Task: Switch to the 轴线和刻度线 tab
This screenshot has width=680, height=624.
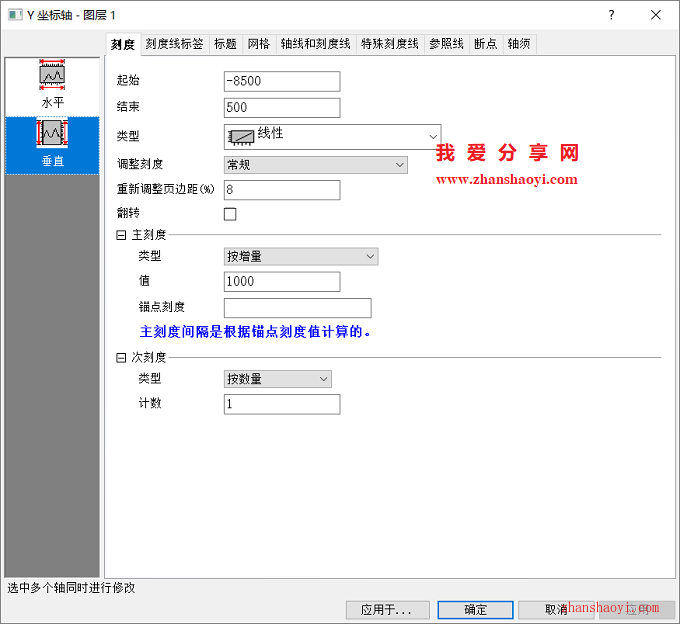Action: [316, 44]
